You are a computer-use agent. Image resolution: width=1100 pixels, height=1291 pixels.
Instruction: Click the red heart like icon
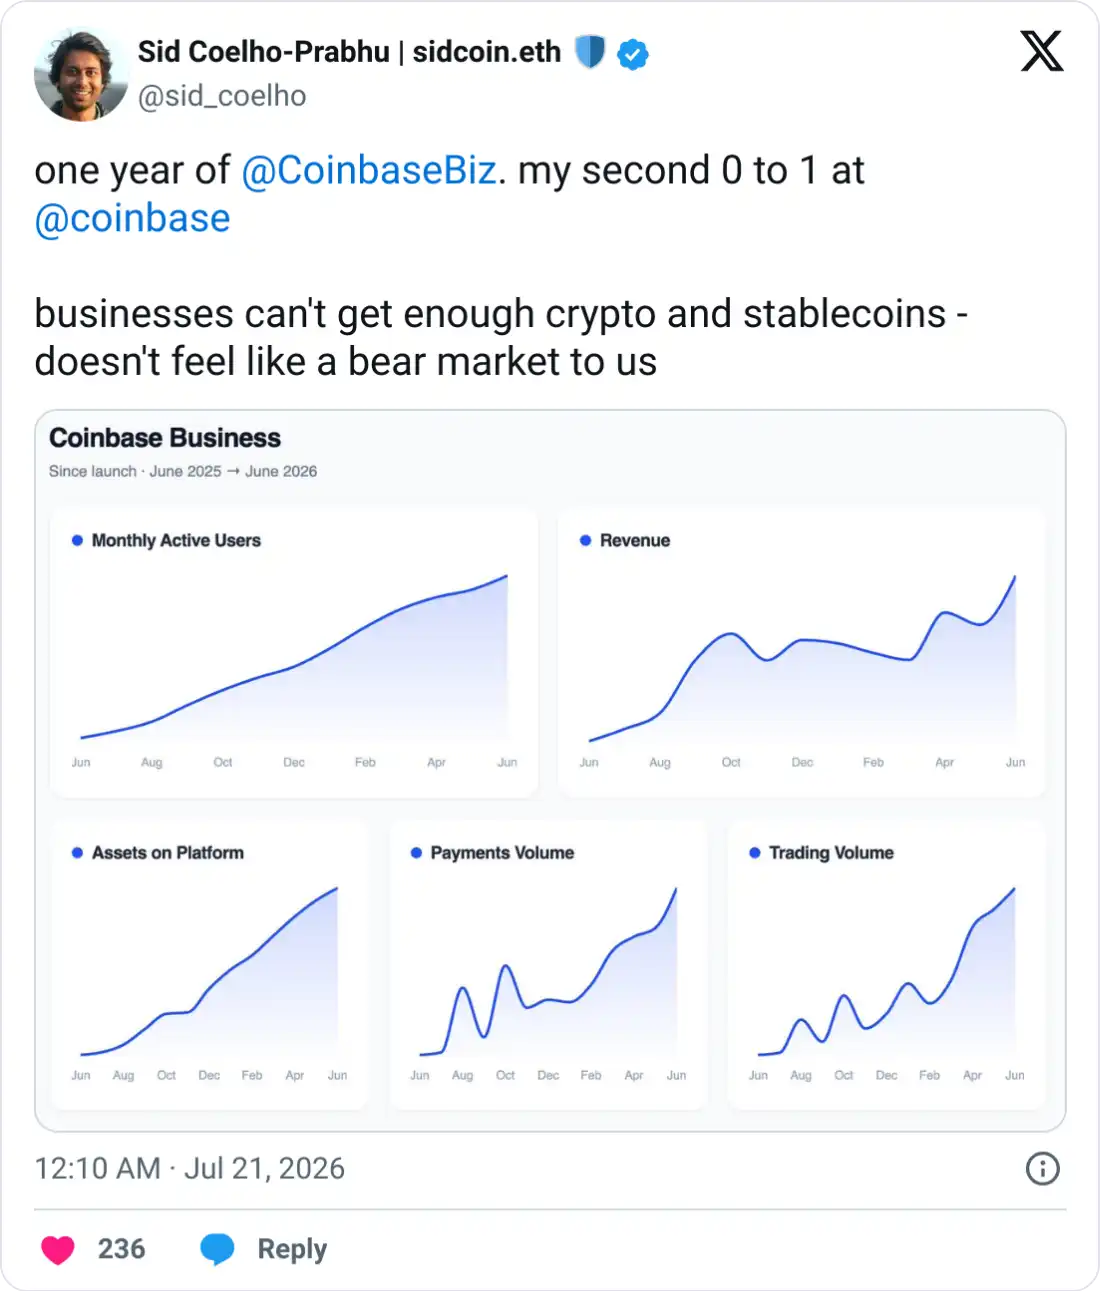click(58, 1249)
